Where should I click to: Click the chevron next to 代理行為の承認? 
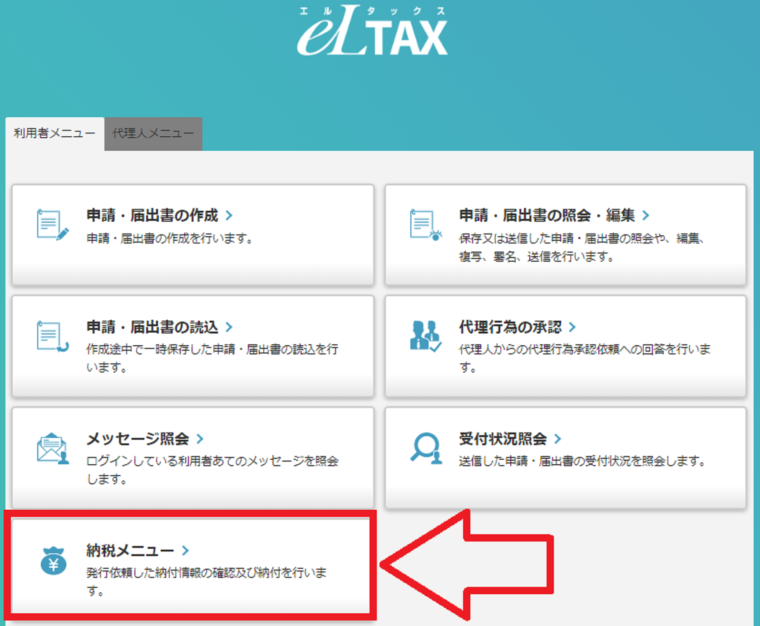(x=572, y=327)
